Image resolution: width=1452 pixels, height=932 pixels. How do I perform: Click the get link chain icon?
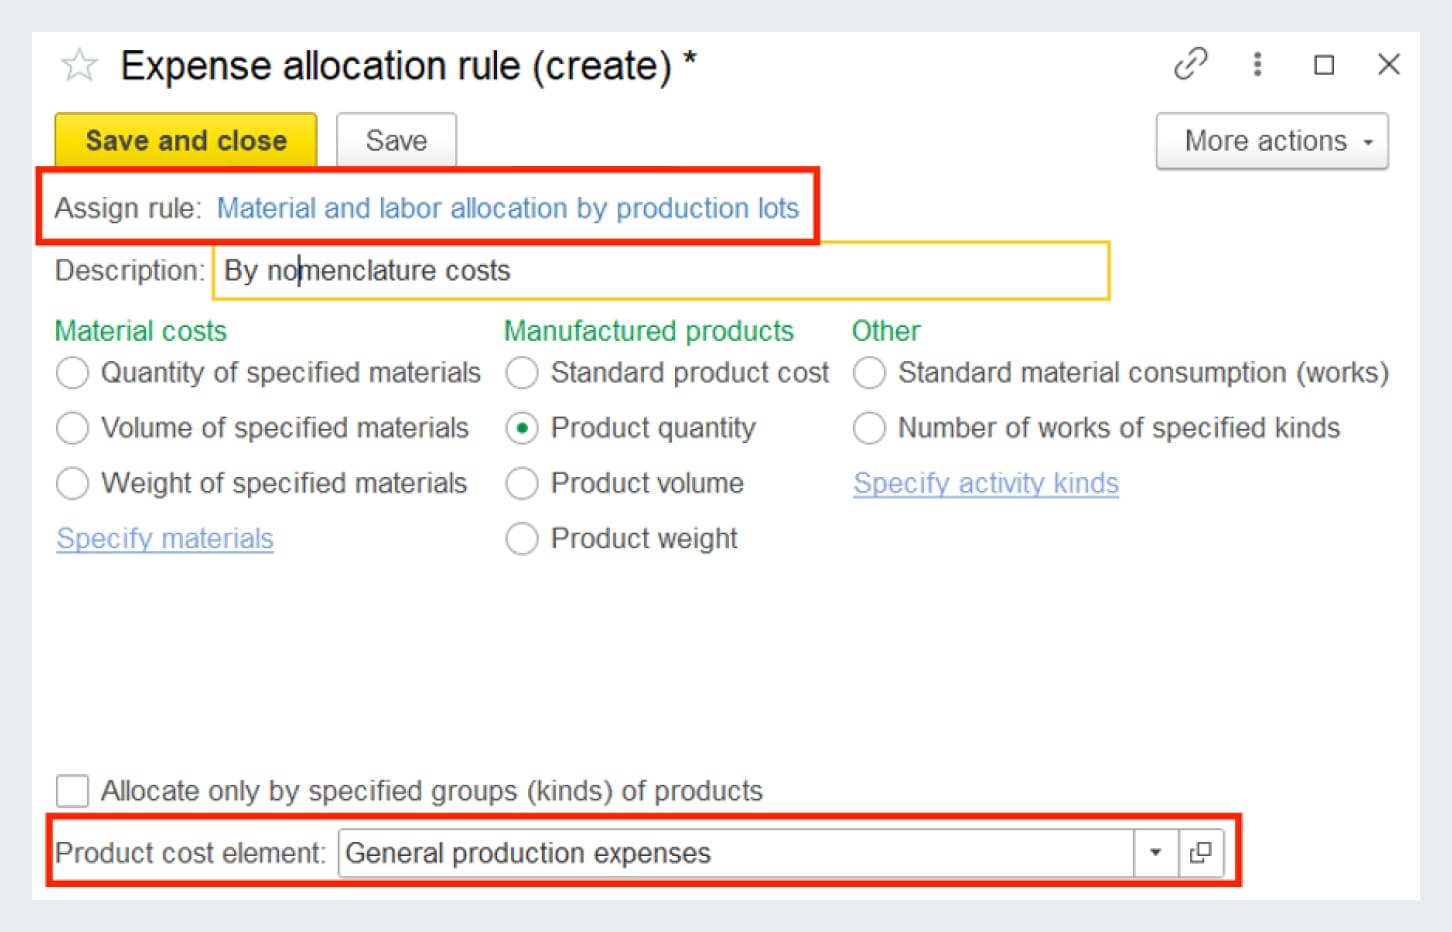pos(1190,65)
